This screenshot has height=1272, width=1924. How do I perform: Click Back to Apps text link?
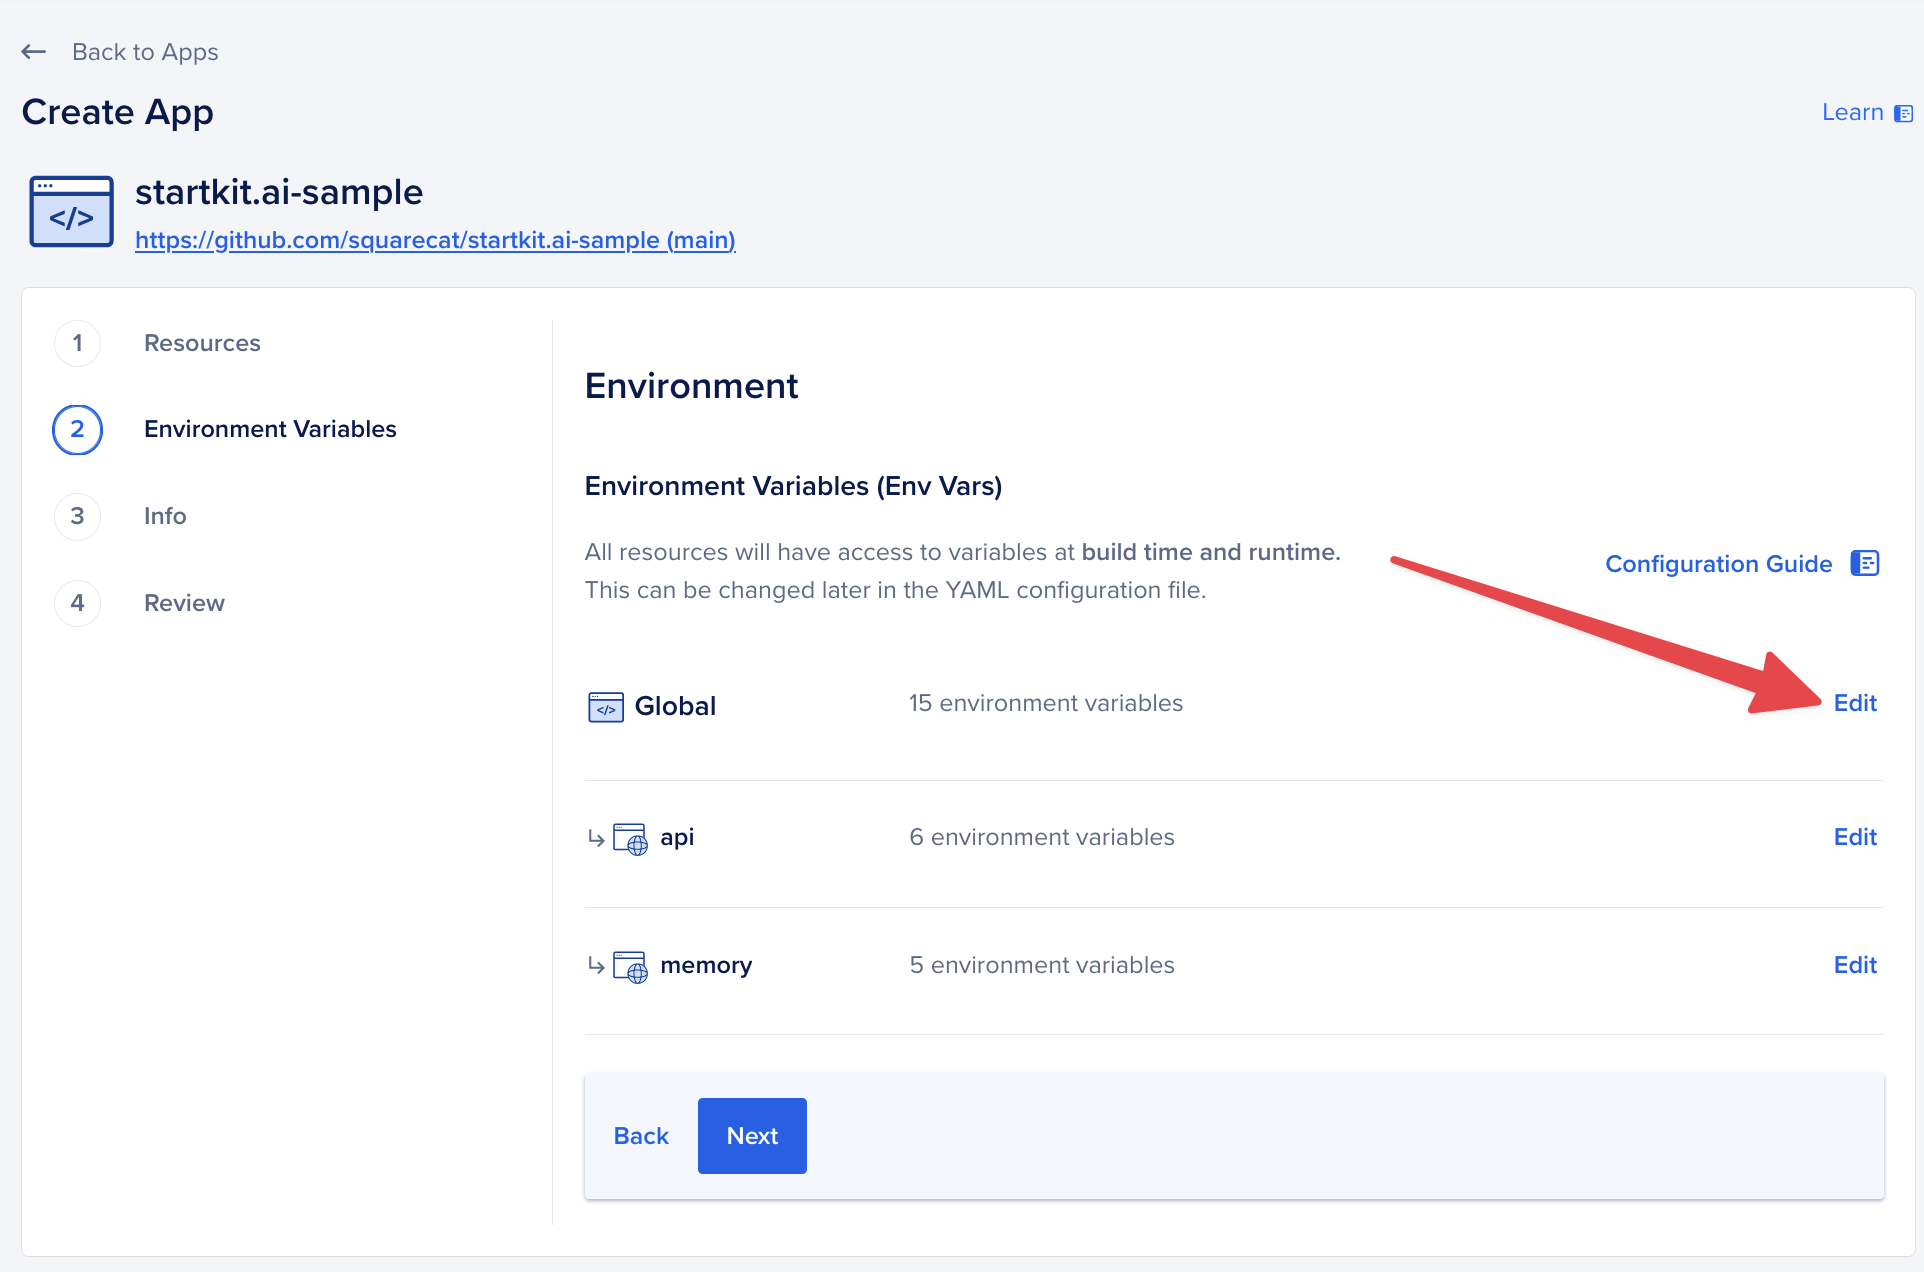[144, 51]
